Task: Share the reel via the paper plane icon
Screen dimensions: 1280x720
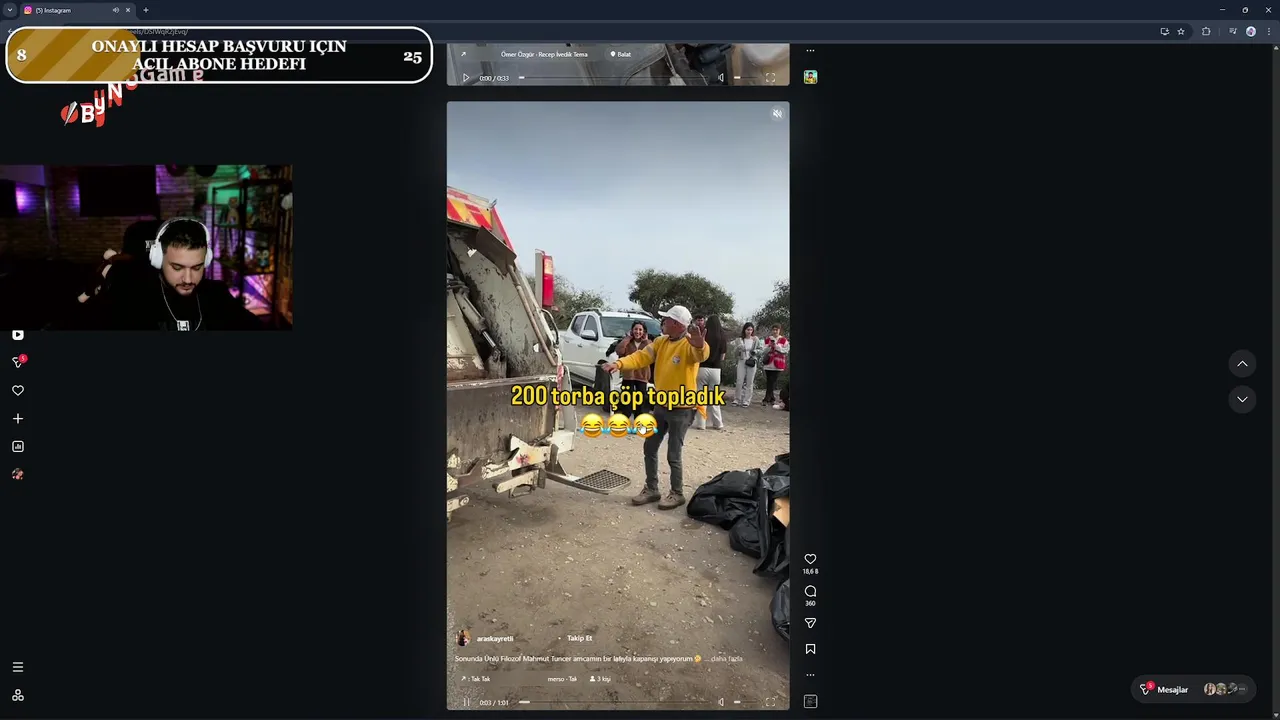Action: click(810, 623)
